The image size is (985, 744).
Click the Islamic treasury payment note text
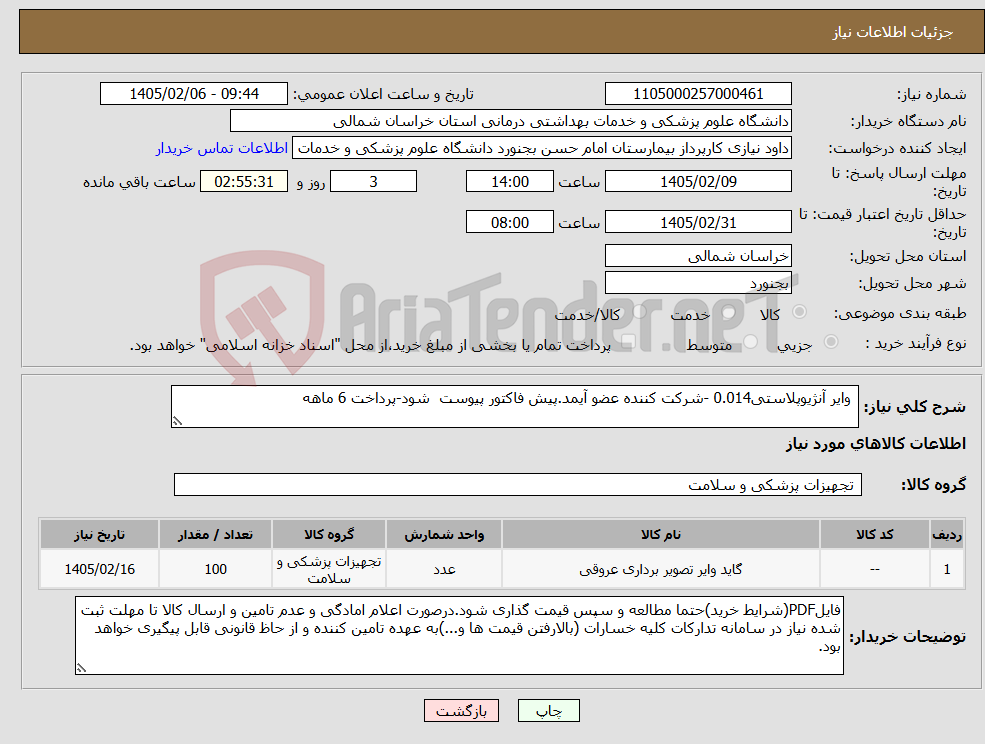click(370, 345)
